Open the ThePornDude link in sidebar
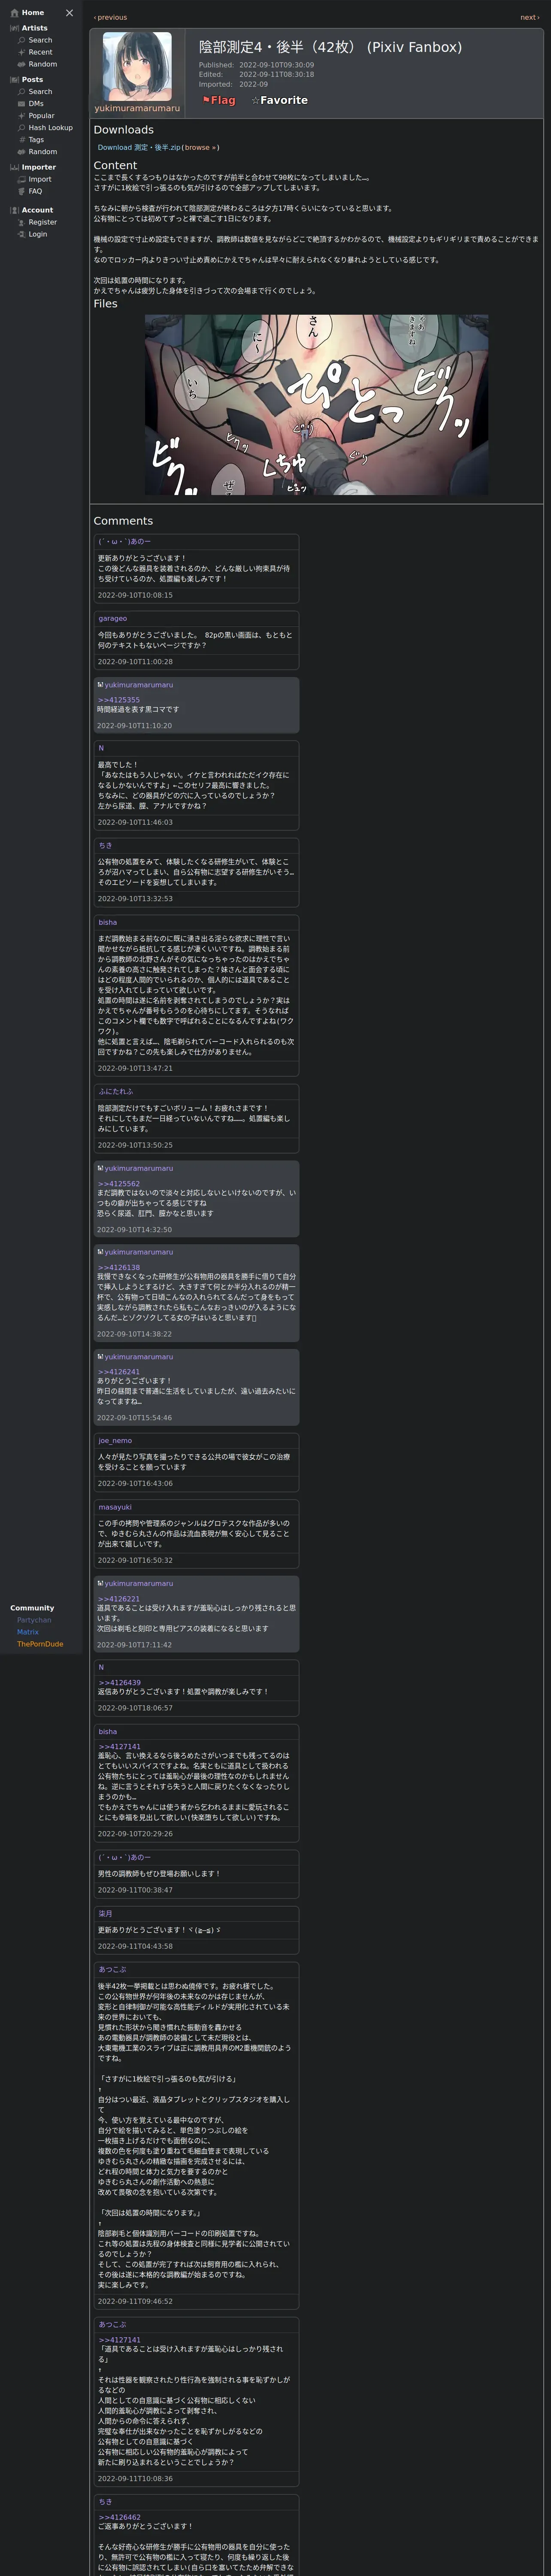 [x=40, y=1644]
